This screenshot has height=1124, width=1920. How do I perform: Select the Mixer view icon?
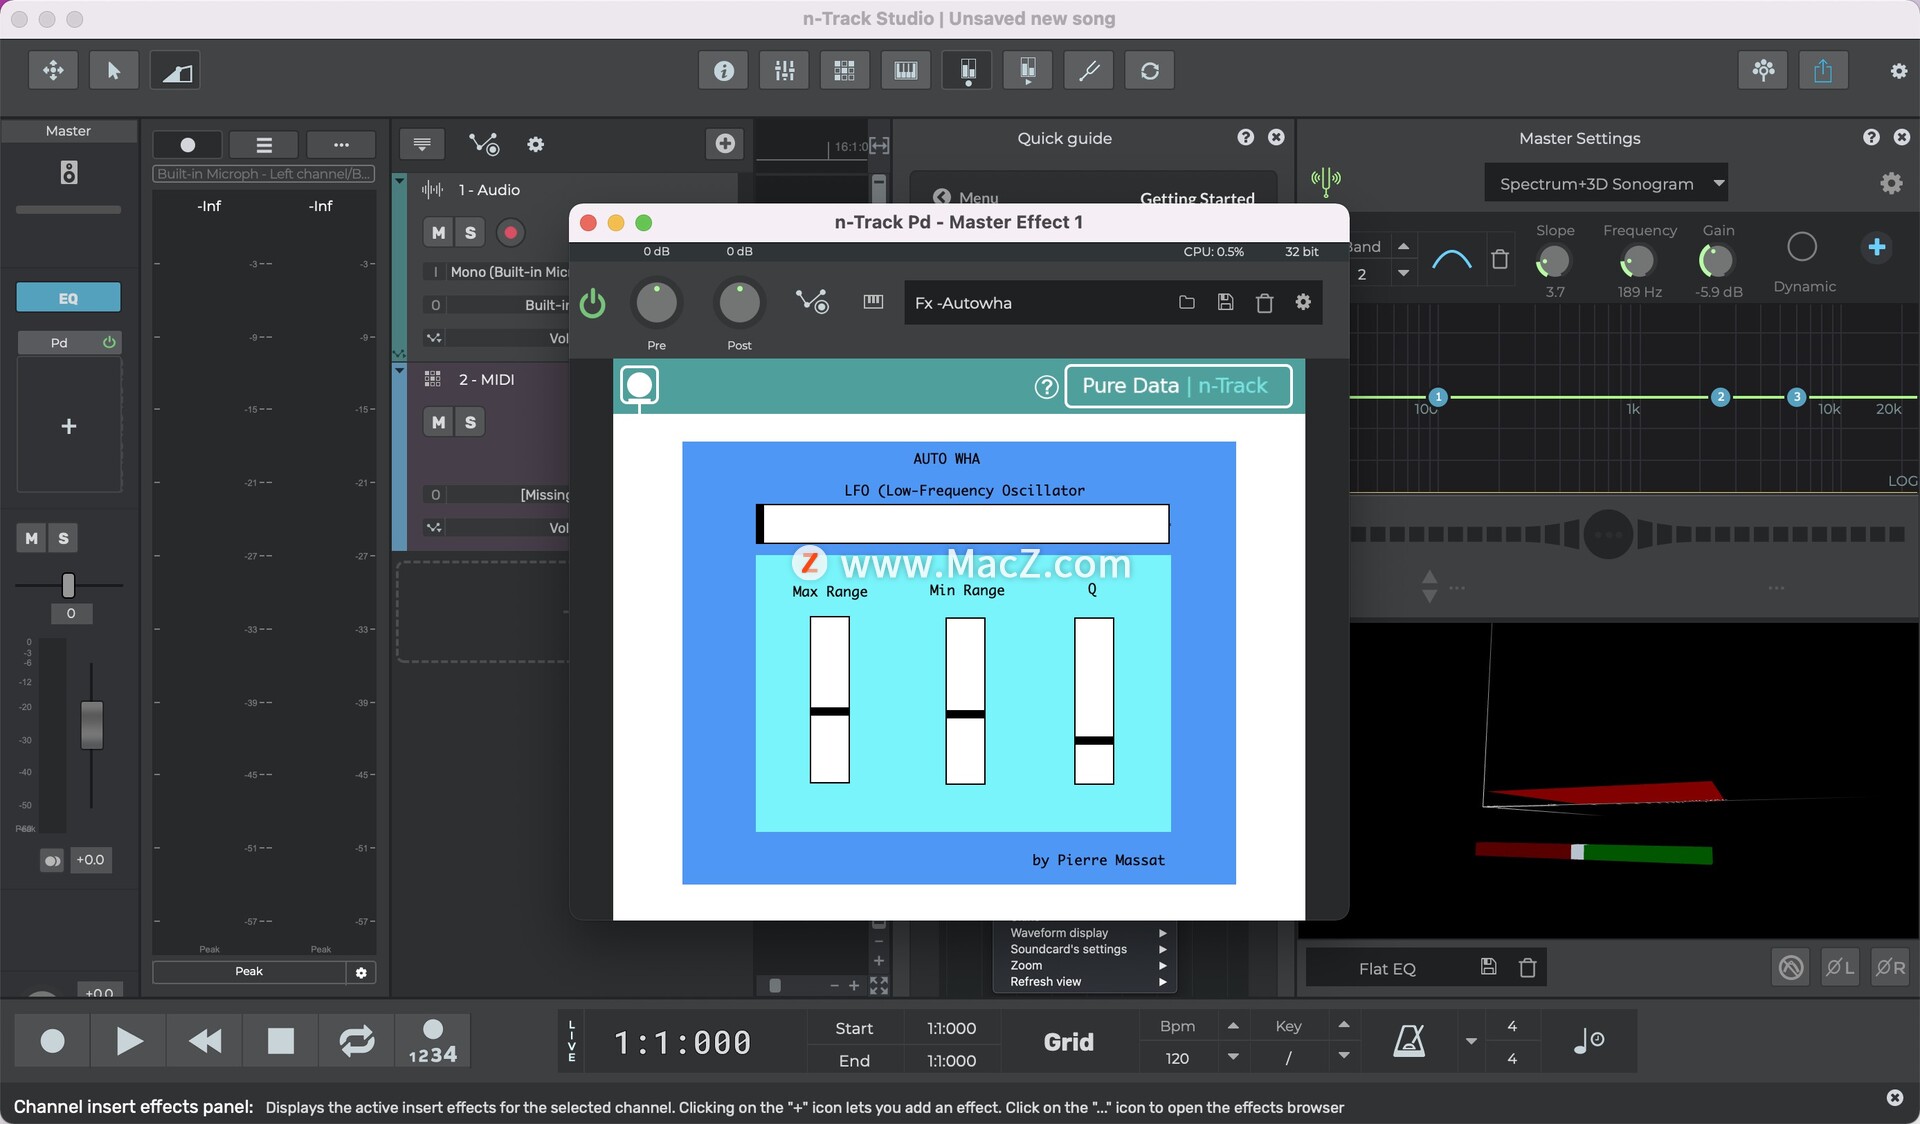783,70
